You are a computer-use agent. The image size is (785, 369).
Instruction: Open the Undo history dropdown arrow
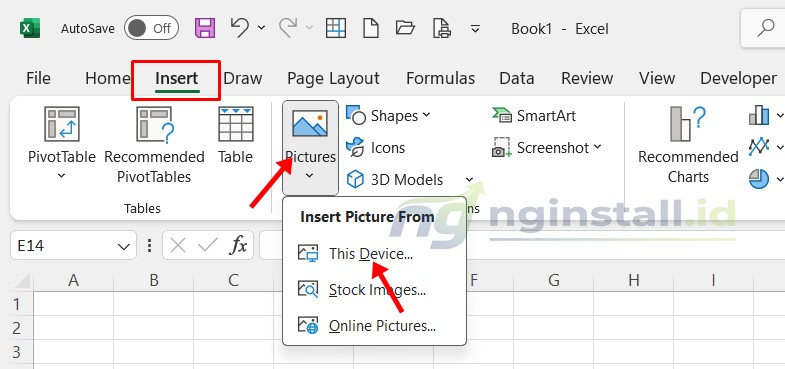click(261, 28)
